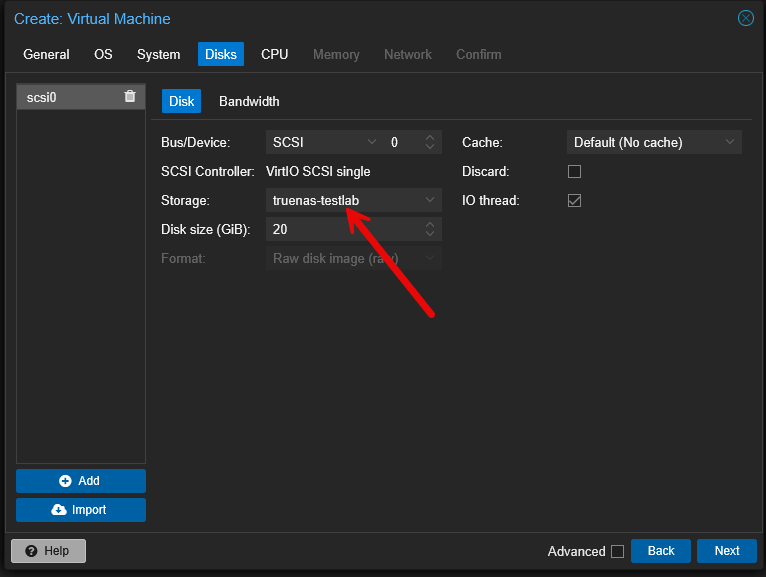Decrease the device number with down arrow
Image resolution: width=766 pixels, height=577 pixels.
[x=429, y=146]
